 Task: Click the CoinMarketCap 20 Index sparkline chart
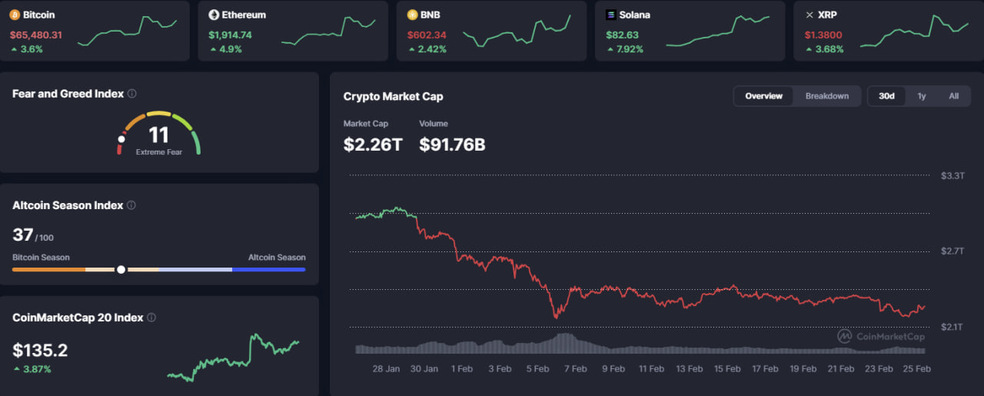point(233,358)
